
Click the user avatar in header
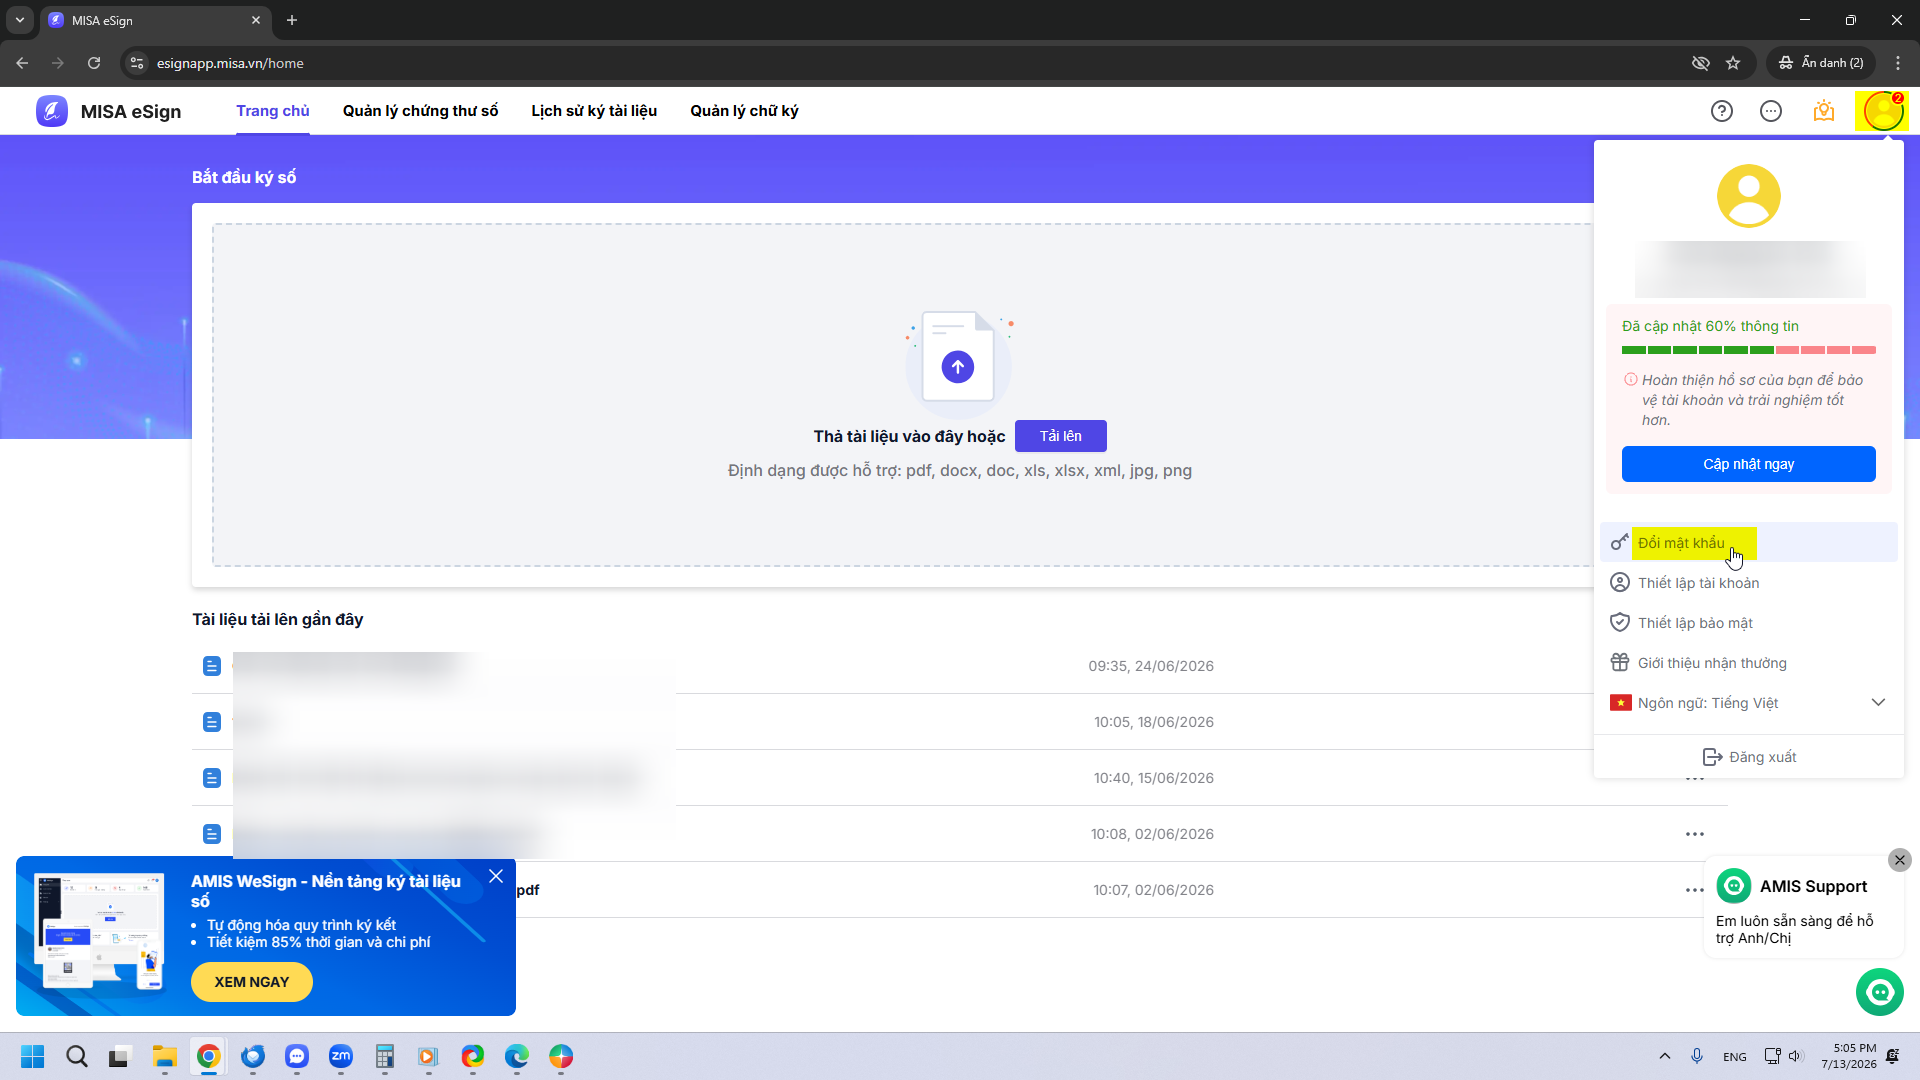(1883, 111)
